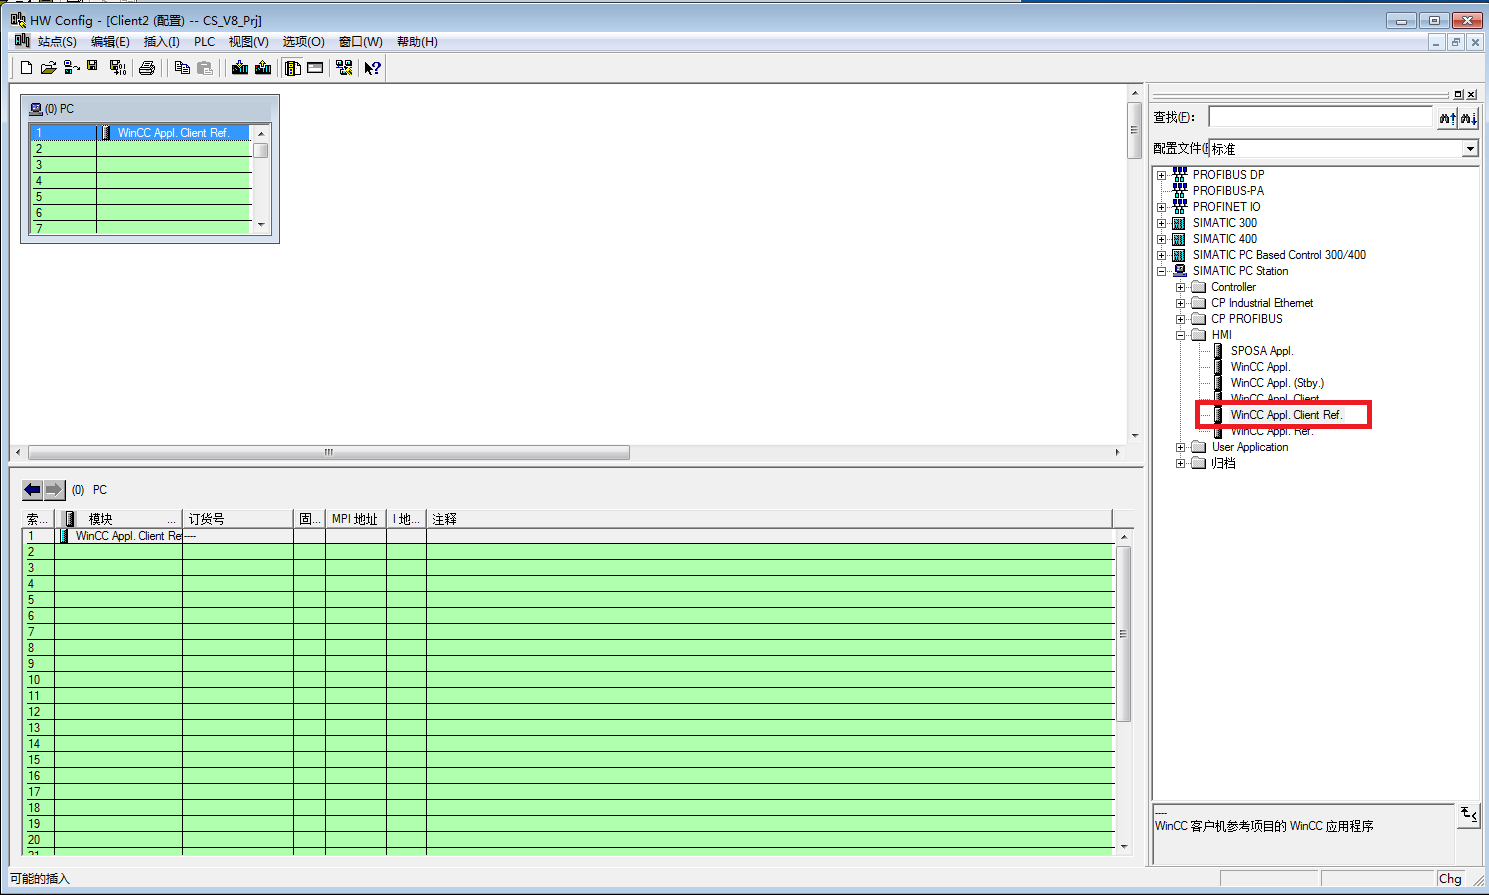Screen dimensions: 1489x895
Task: Open the 配置文件 profile dropdown
Action: coord(1470,149)
